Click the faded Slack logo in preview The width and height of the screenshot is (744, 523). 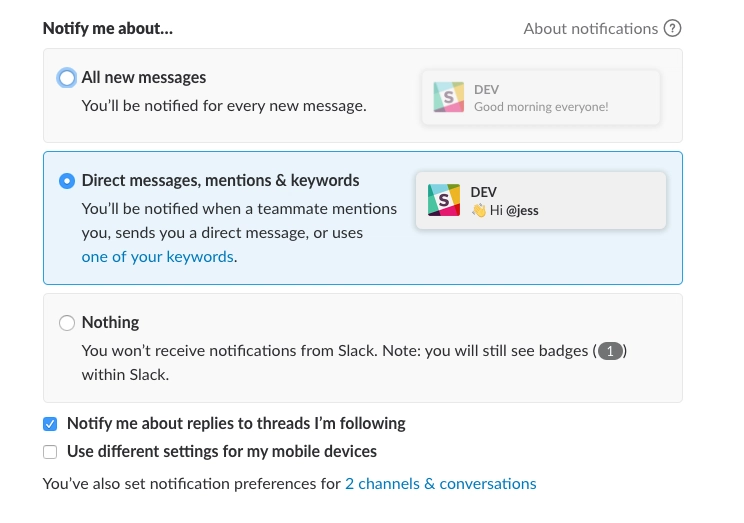click(x=448, y=97)
